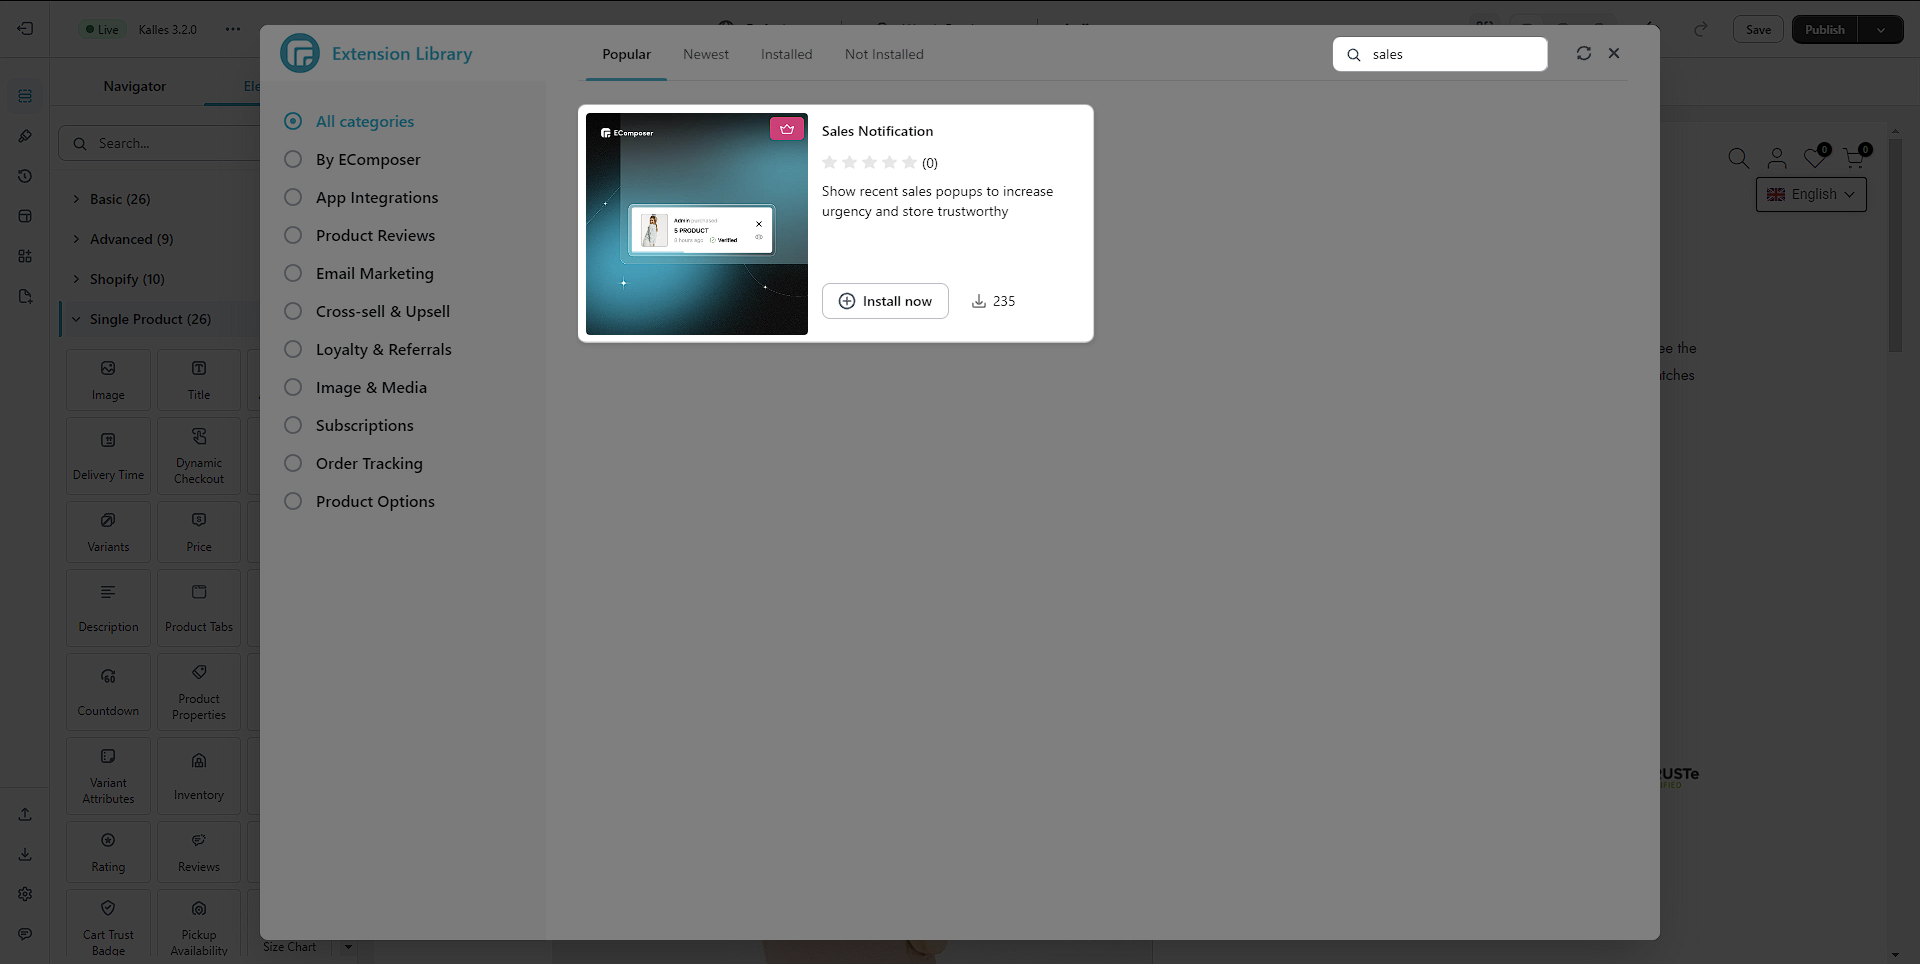The image size is (1920, 964).
Task: Click the storefront cart icon
Action: (1855, 158)
